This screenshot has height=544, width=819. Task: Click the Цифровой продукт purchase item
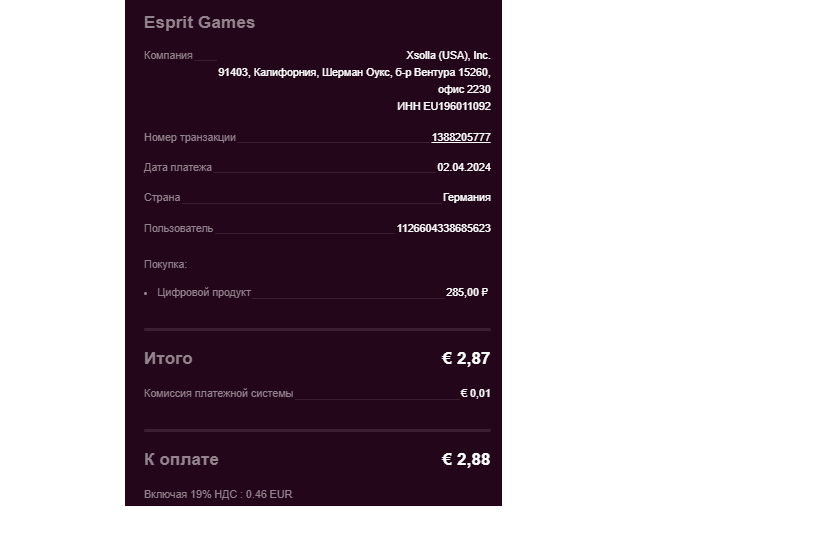tap(204, 292)
